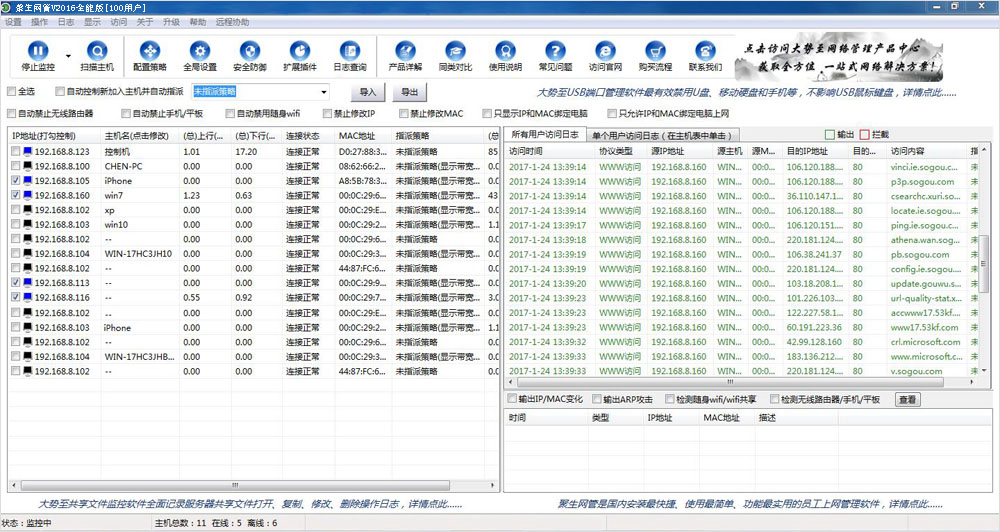
Task: Click the 购买流程 (Purchase Process) cart icon
Action: click(x=655, y=52)
